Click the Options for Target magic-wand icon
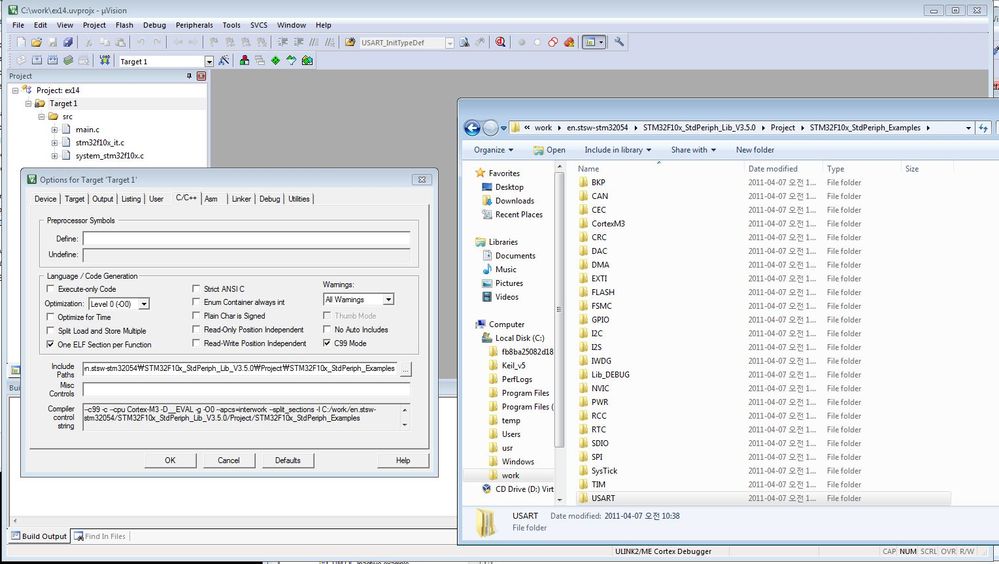 click(x=224, y=61)
